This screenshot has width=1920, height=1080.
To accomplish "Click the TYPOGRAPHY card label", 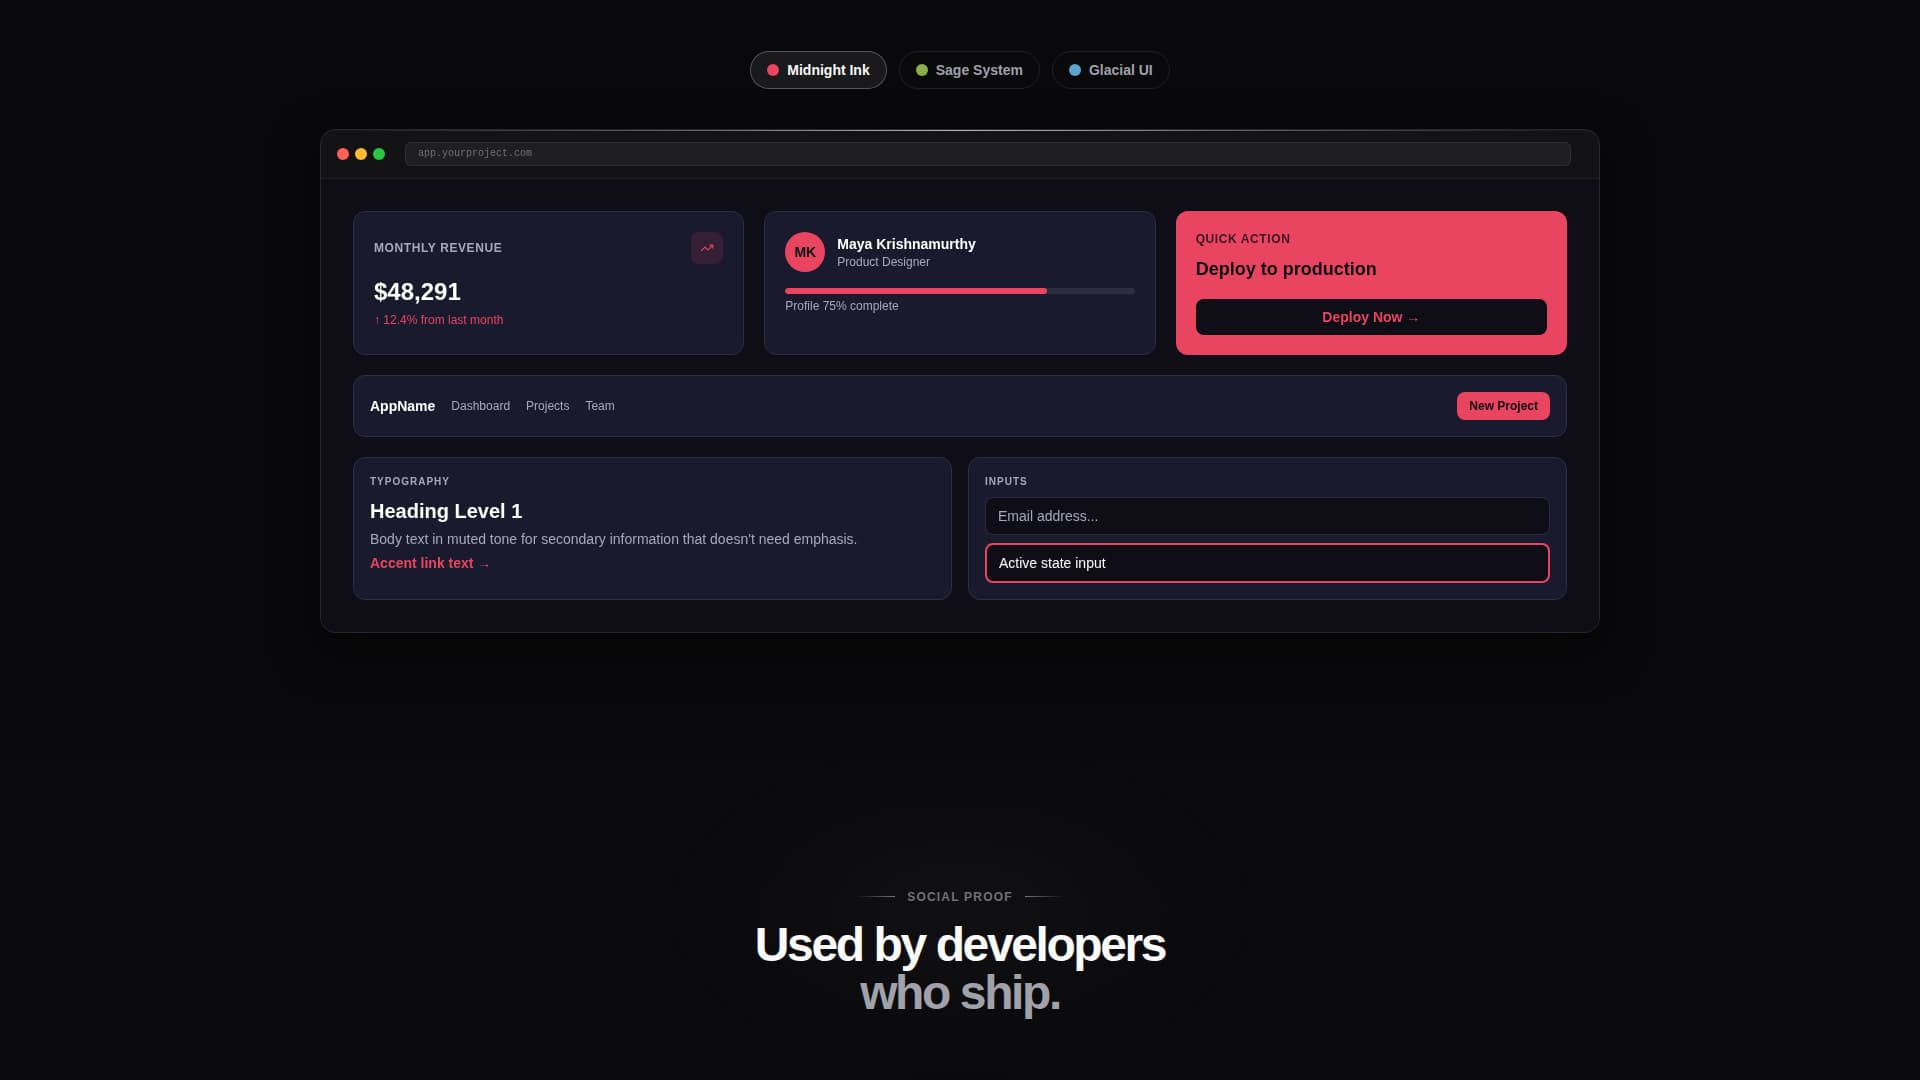I will [409, 481].
